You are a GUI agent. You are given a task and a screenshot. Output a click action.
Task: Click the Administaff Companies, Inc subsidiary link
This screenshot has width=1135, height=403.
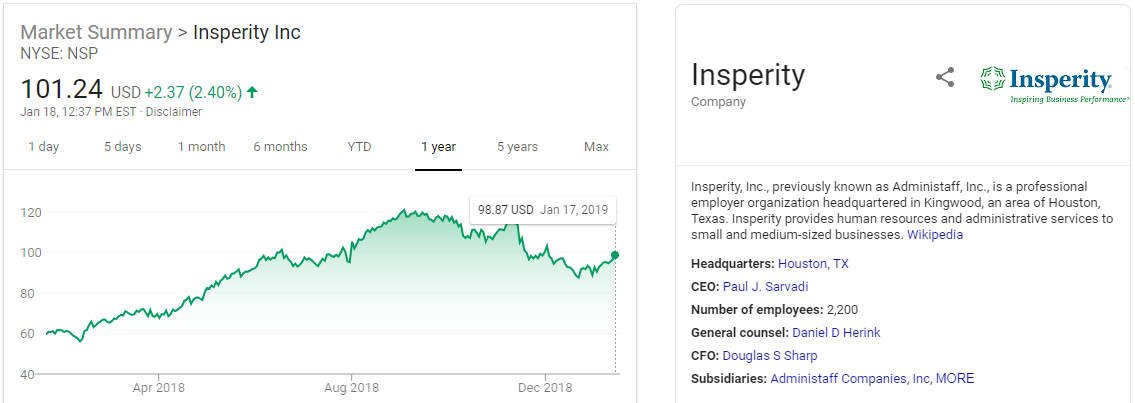(x=849, y=379)
